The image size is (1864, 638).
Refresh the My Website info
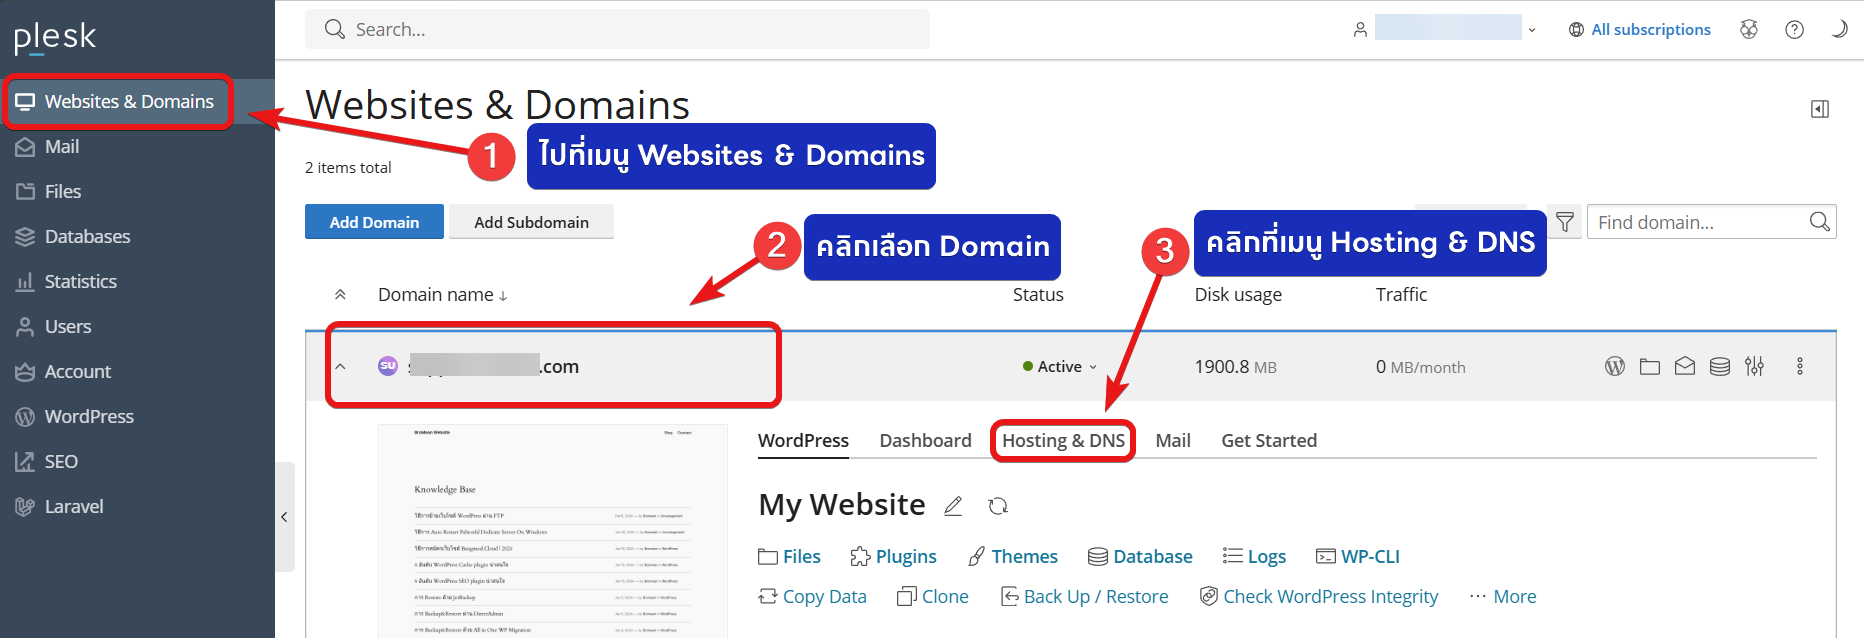pyautogui.click(x=997, y=506)
